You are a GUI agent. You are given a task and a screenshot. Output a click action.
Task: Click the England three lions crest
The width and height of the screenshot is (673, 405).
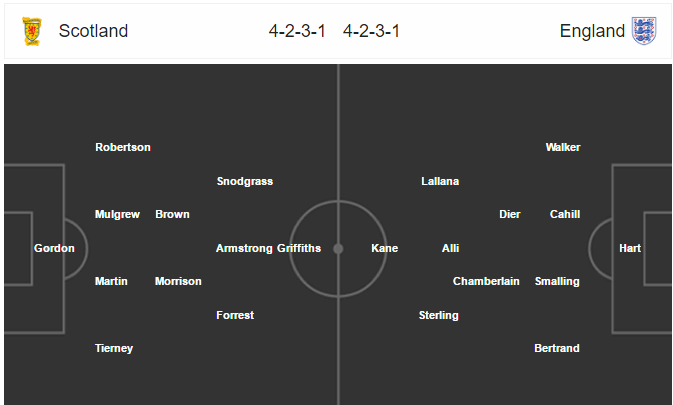[644, 31]
